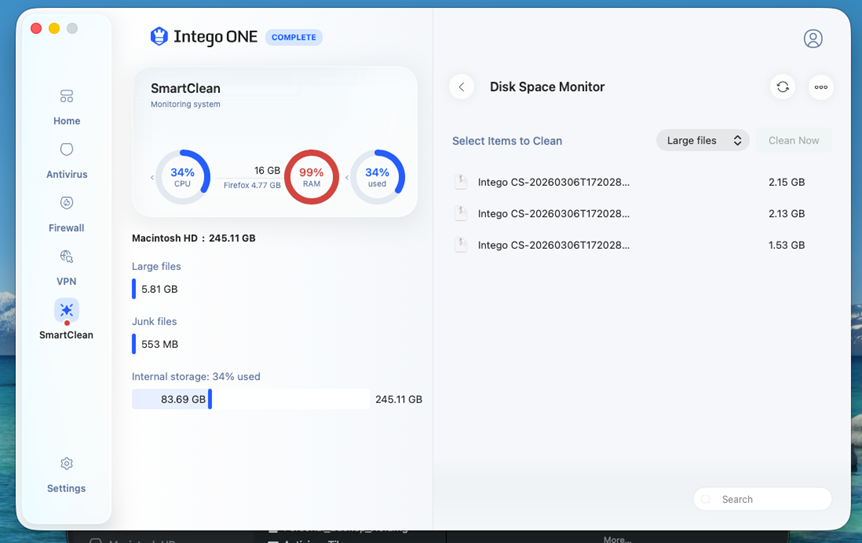Select the Intego CS file name sized 2.15 GB
This screenshot has height=543, width=862.
(x=554, y=182)
